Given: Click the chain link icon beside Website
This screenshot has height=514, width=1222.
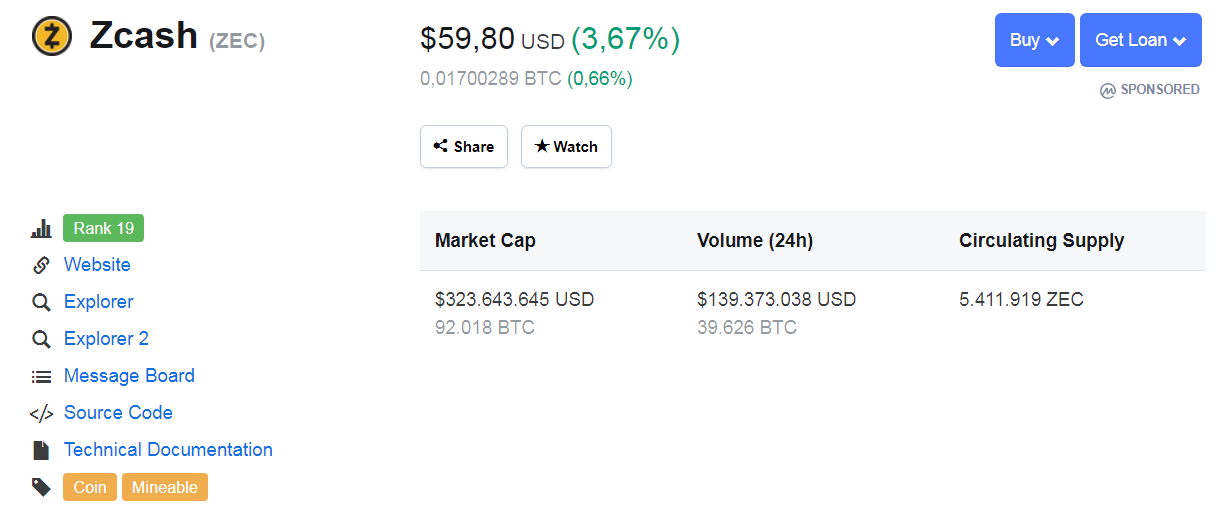Looking at the screenshot, I should [41, 265].
